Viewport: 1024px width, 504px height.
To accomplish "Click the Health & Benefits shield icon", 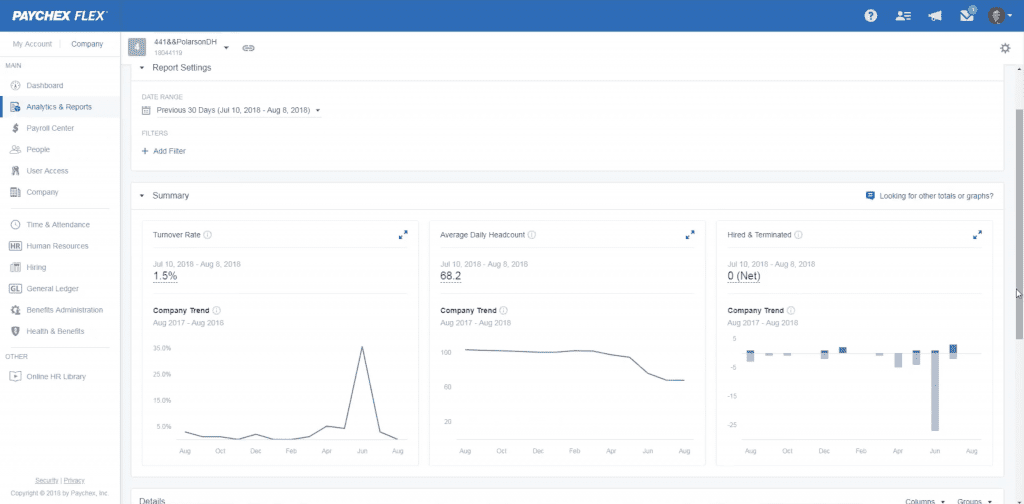I will 16,332.
